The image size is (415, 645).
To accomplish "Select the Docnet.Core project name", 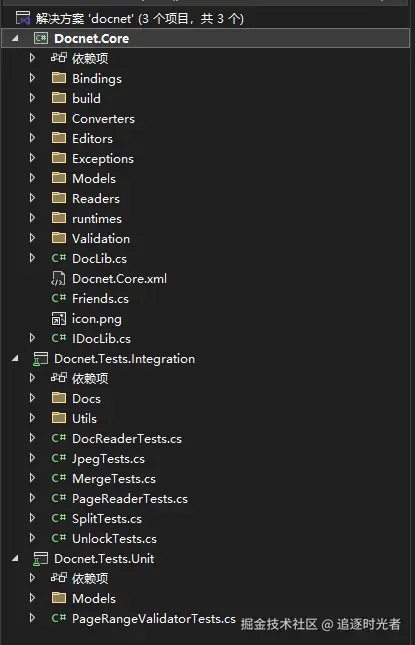I will point(92,38).
